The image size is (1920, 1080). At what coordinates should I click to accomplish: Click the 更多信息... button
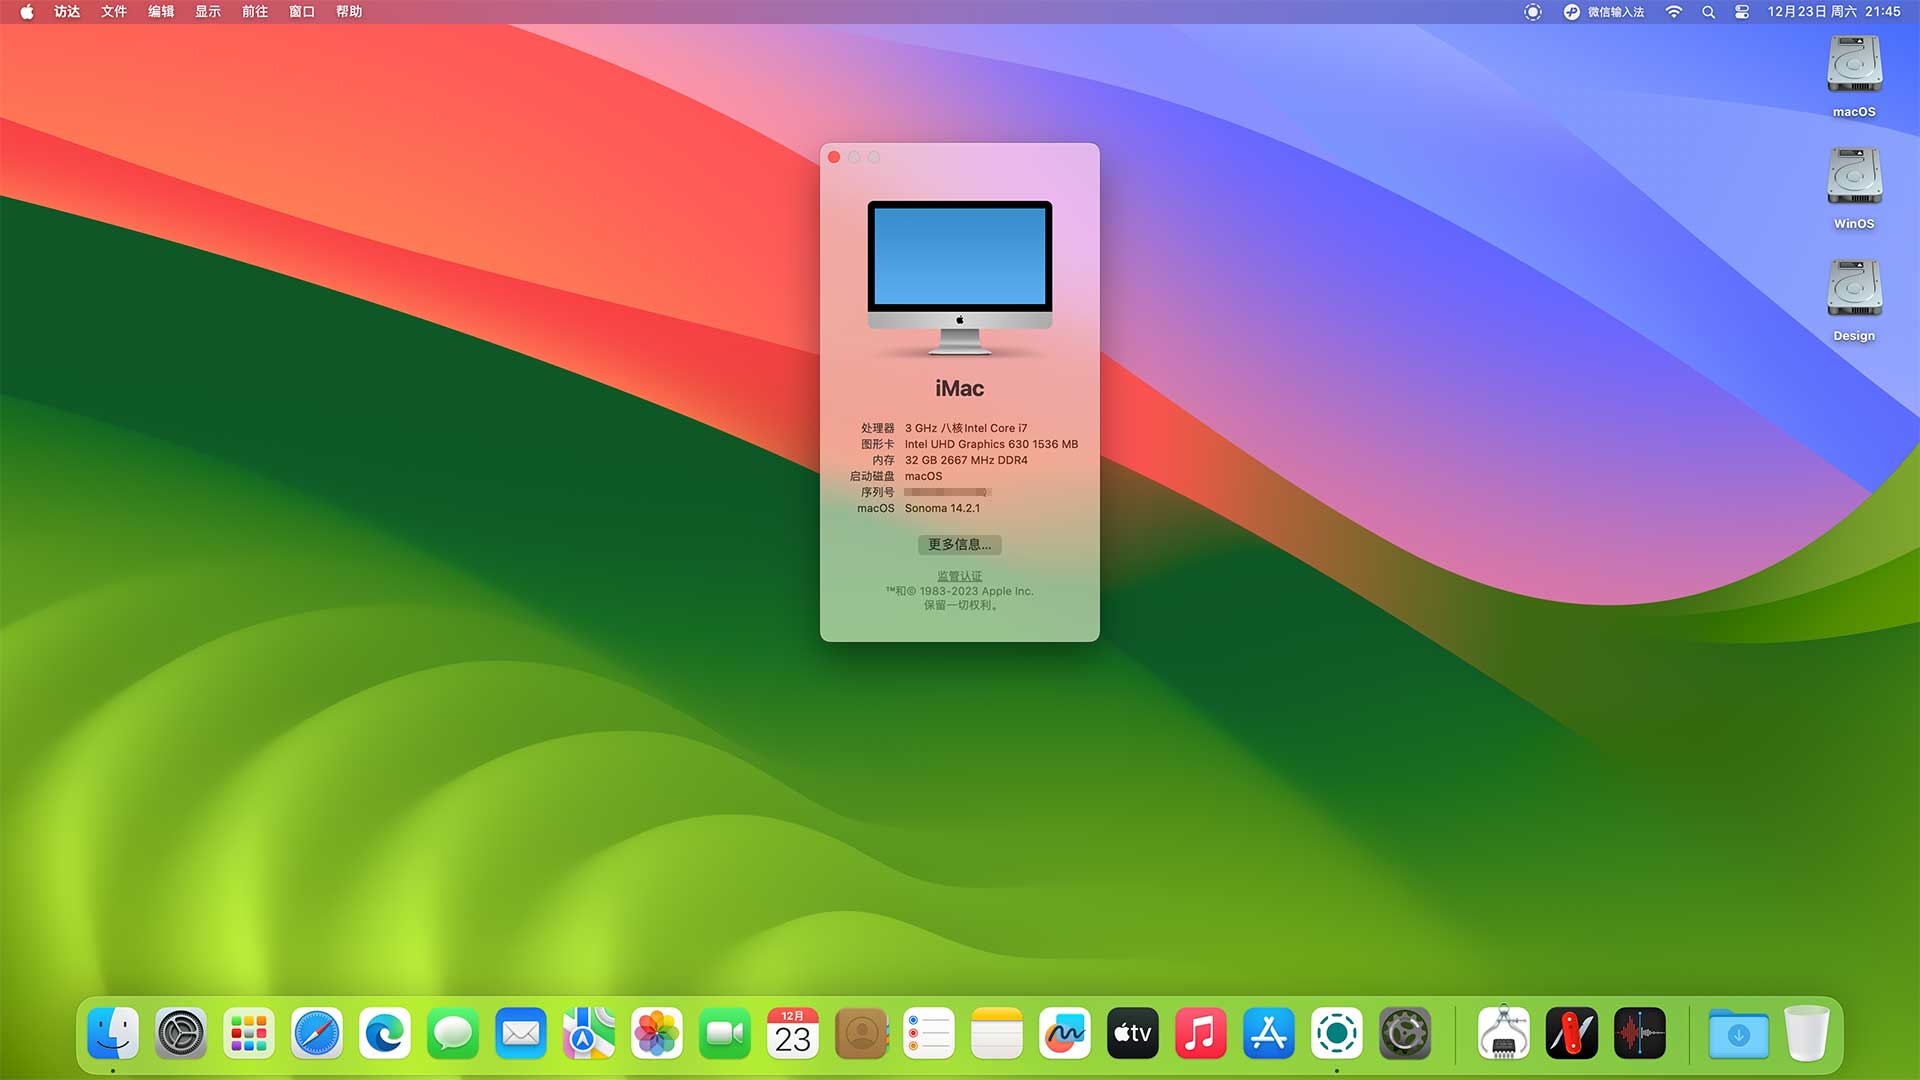(959, 544)
